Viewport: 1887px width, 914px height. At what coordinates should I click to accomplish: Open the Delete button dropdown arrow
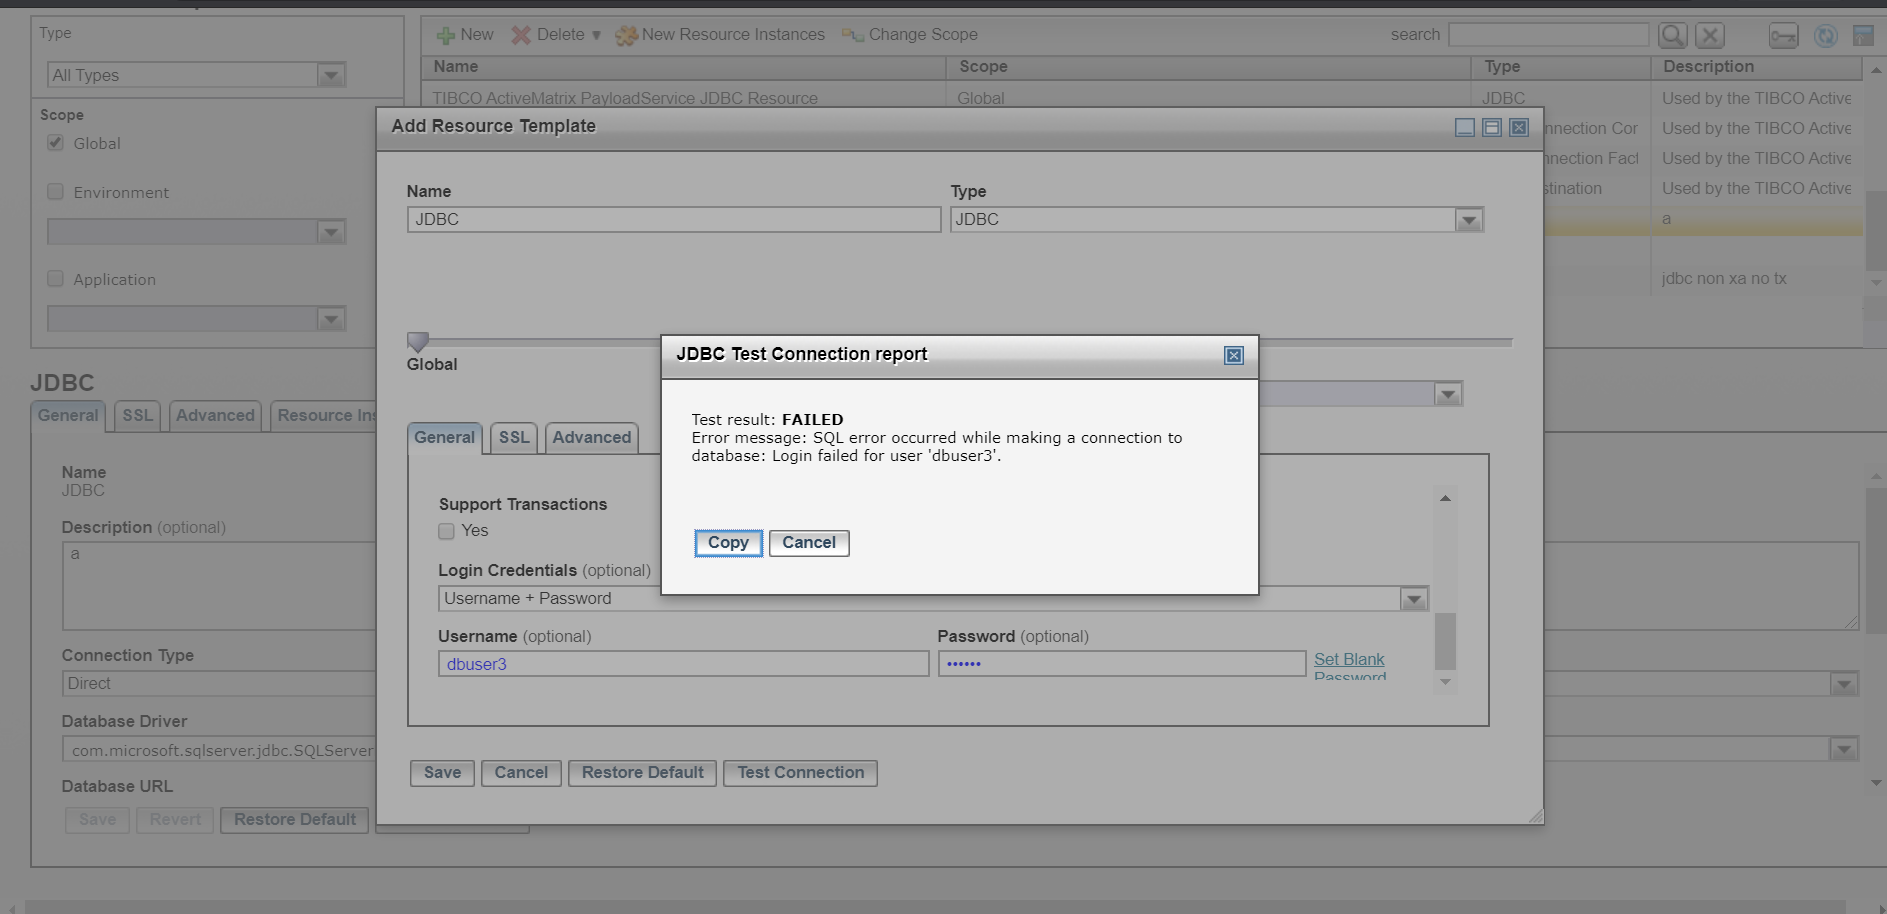point(596,35)
